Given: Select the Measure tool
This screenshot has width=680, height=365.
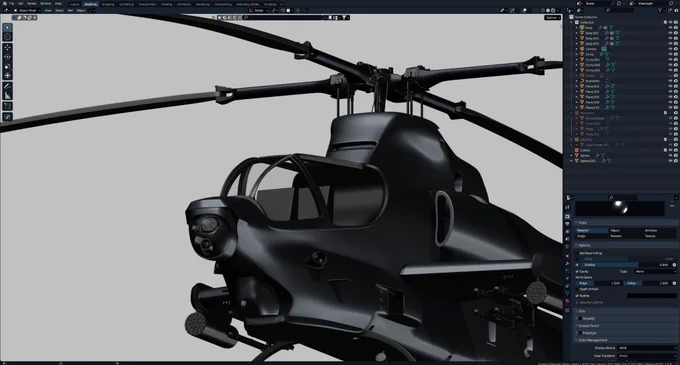Looking at the screenshot, I should click(x=7, y=96).
